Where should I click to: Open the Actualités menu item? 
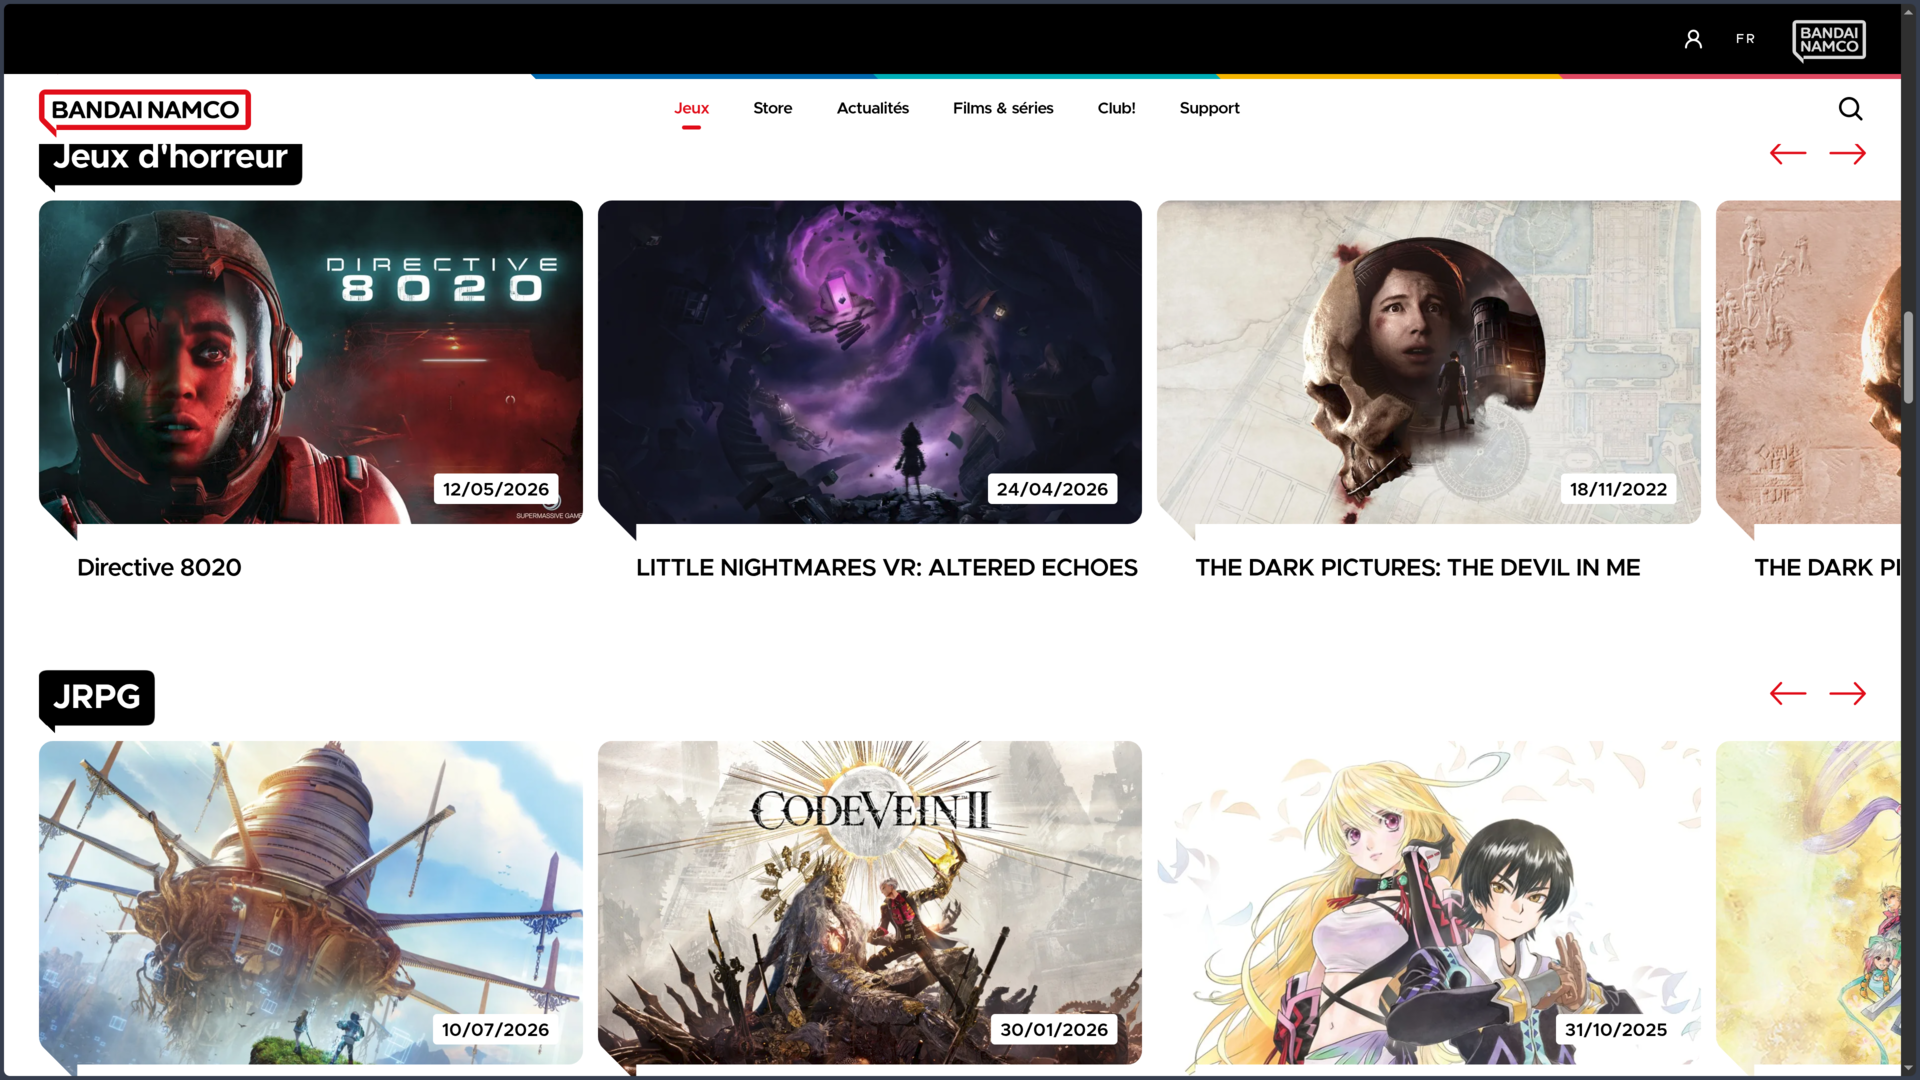click(872, 108)
